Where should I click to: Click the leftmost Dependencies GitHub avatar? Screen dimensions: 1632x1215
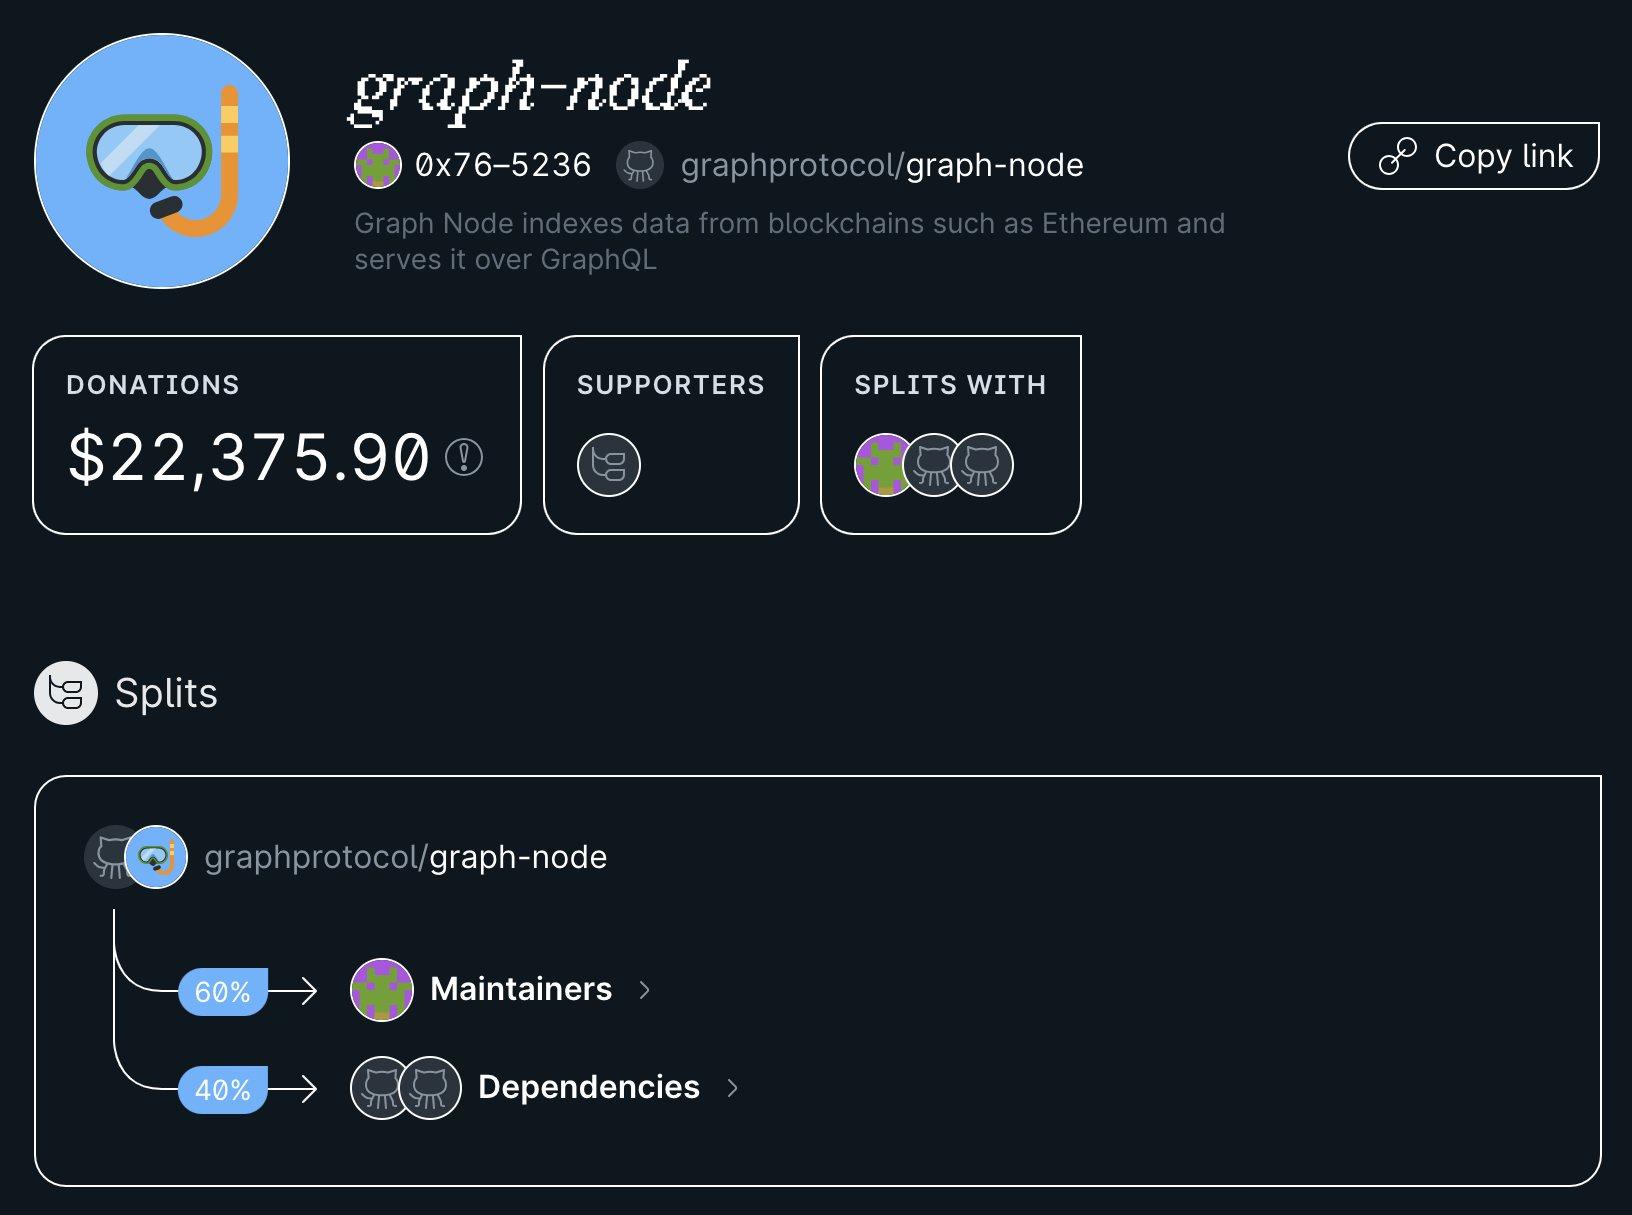380,1087
